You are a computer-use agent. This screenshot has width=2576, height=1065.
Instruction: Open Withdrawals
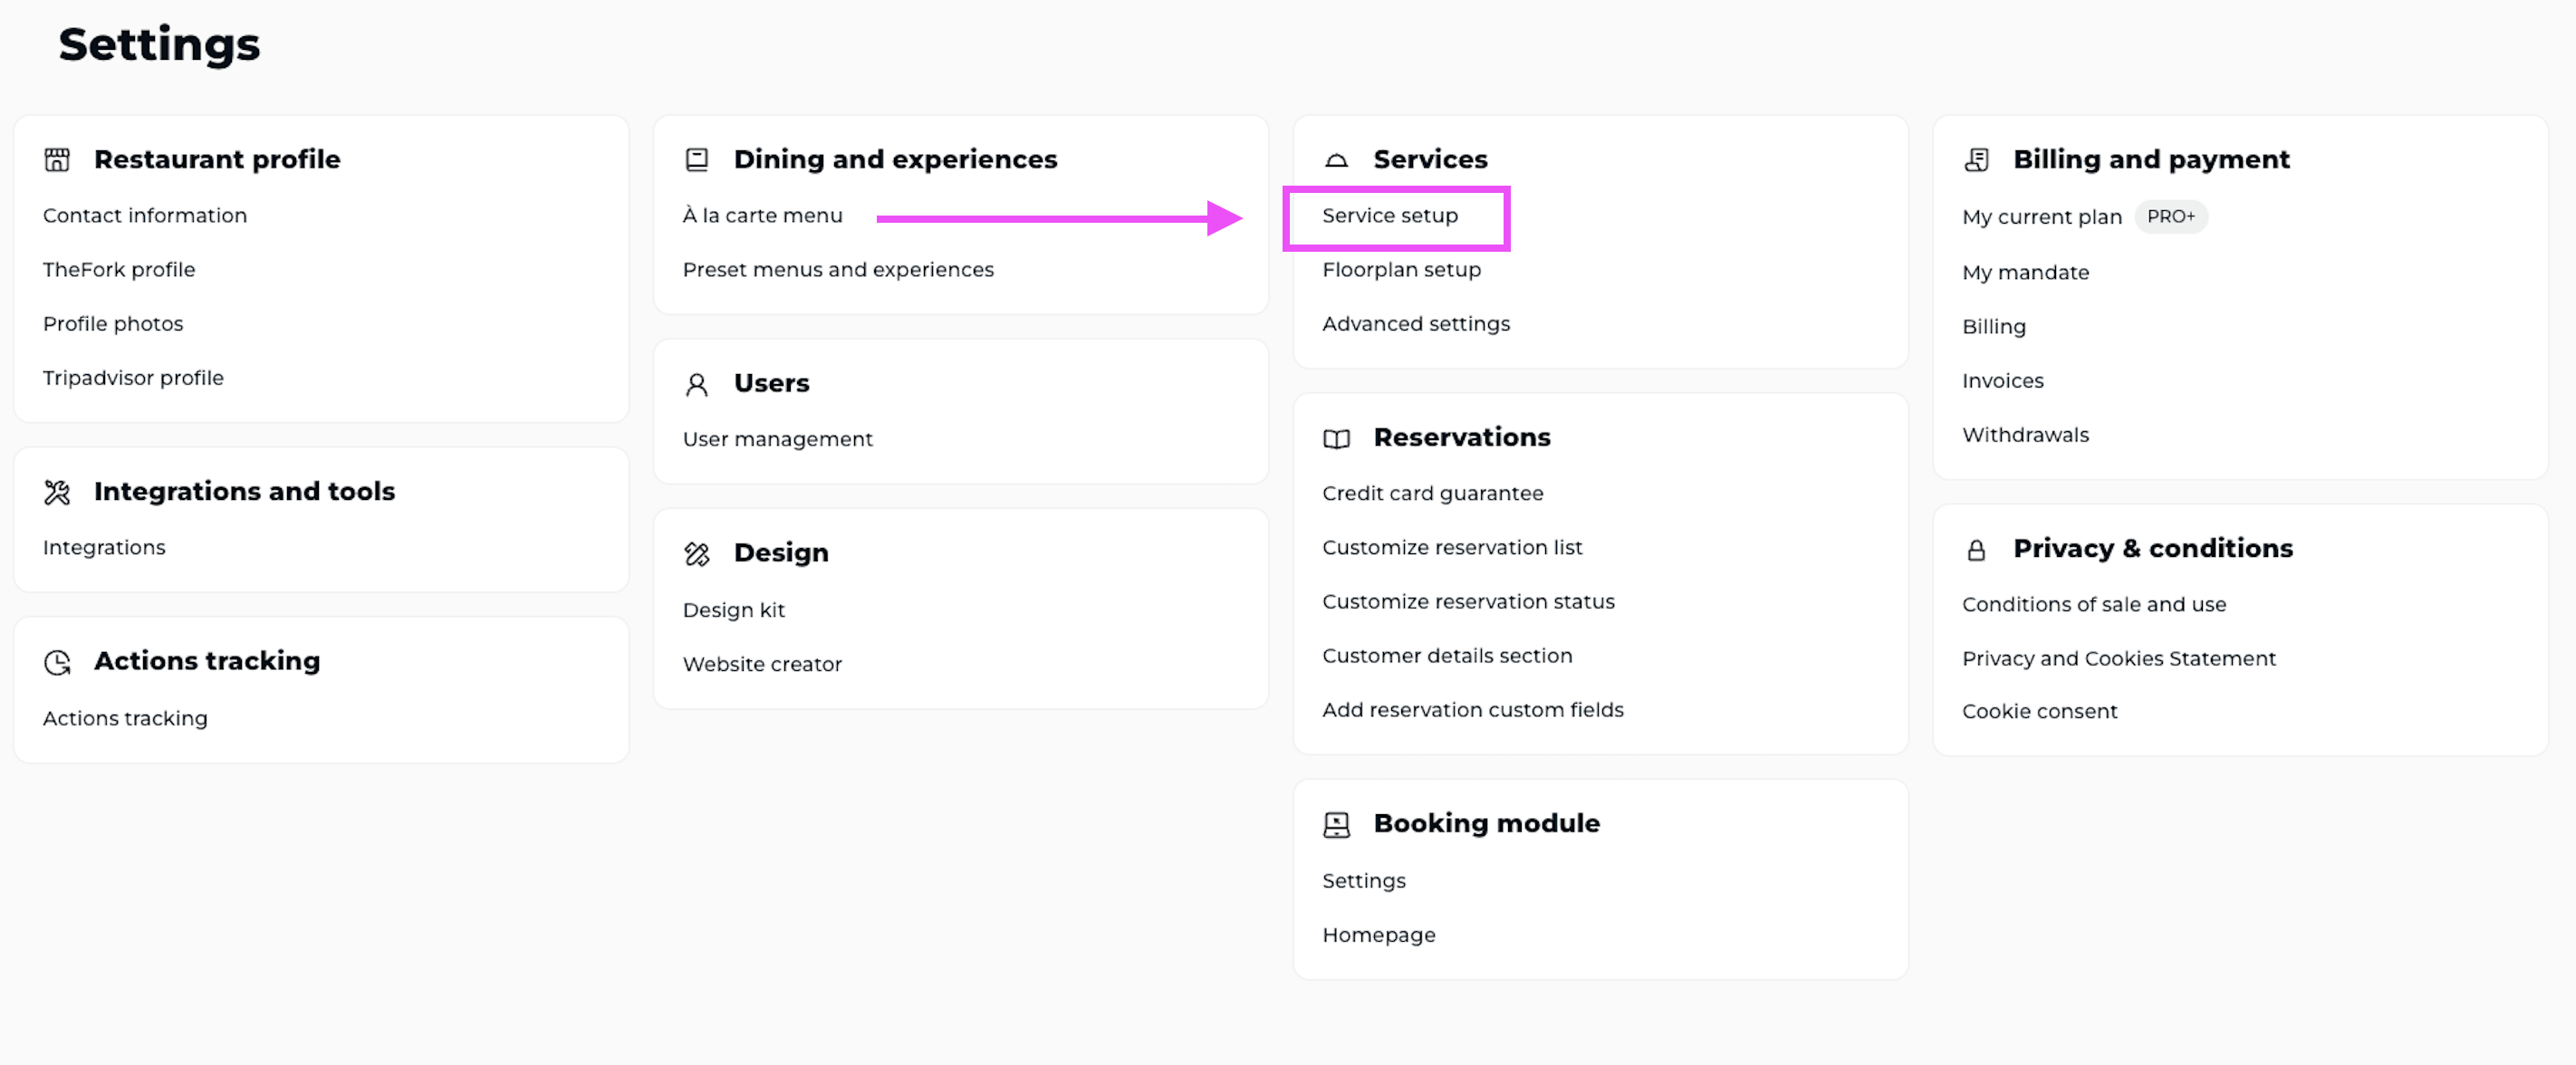[x=2025, y=434]
